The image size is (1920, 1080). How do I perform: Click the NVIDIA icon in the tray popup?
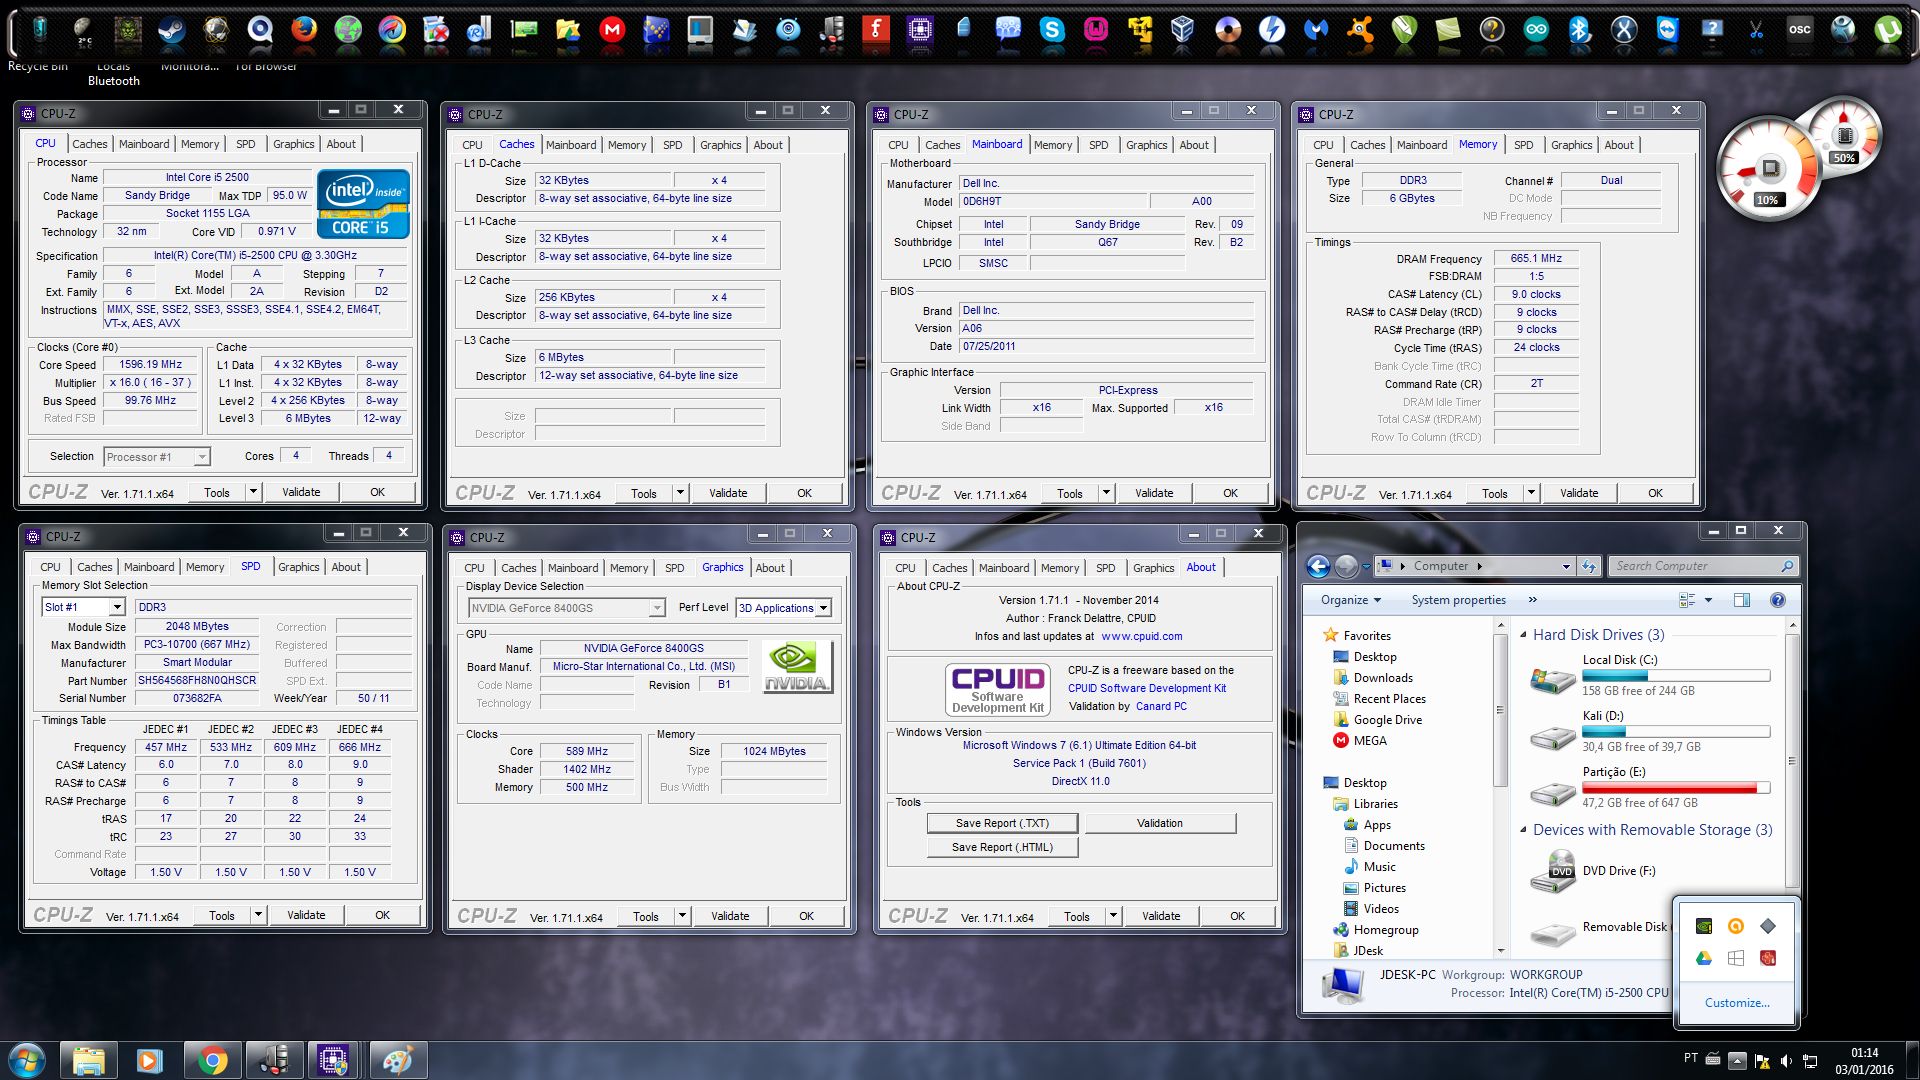pyautogui.click(x=1704, y=926)
